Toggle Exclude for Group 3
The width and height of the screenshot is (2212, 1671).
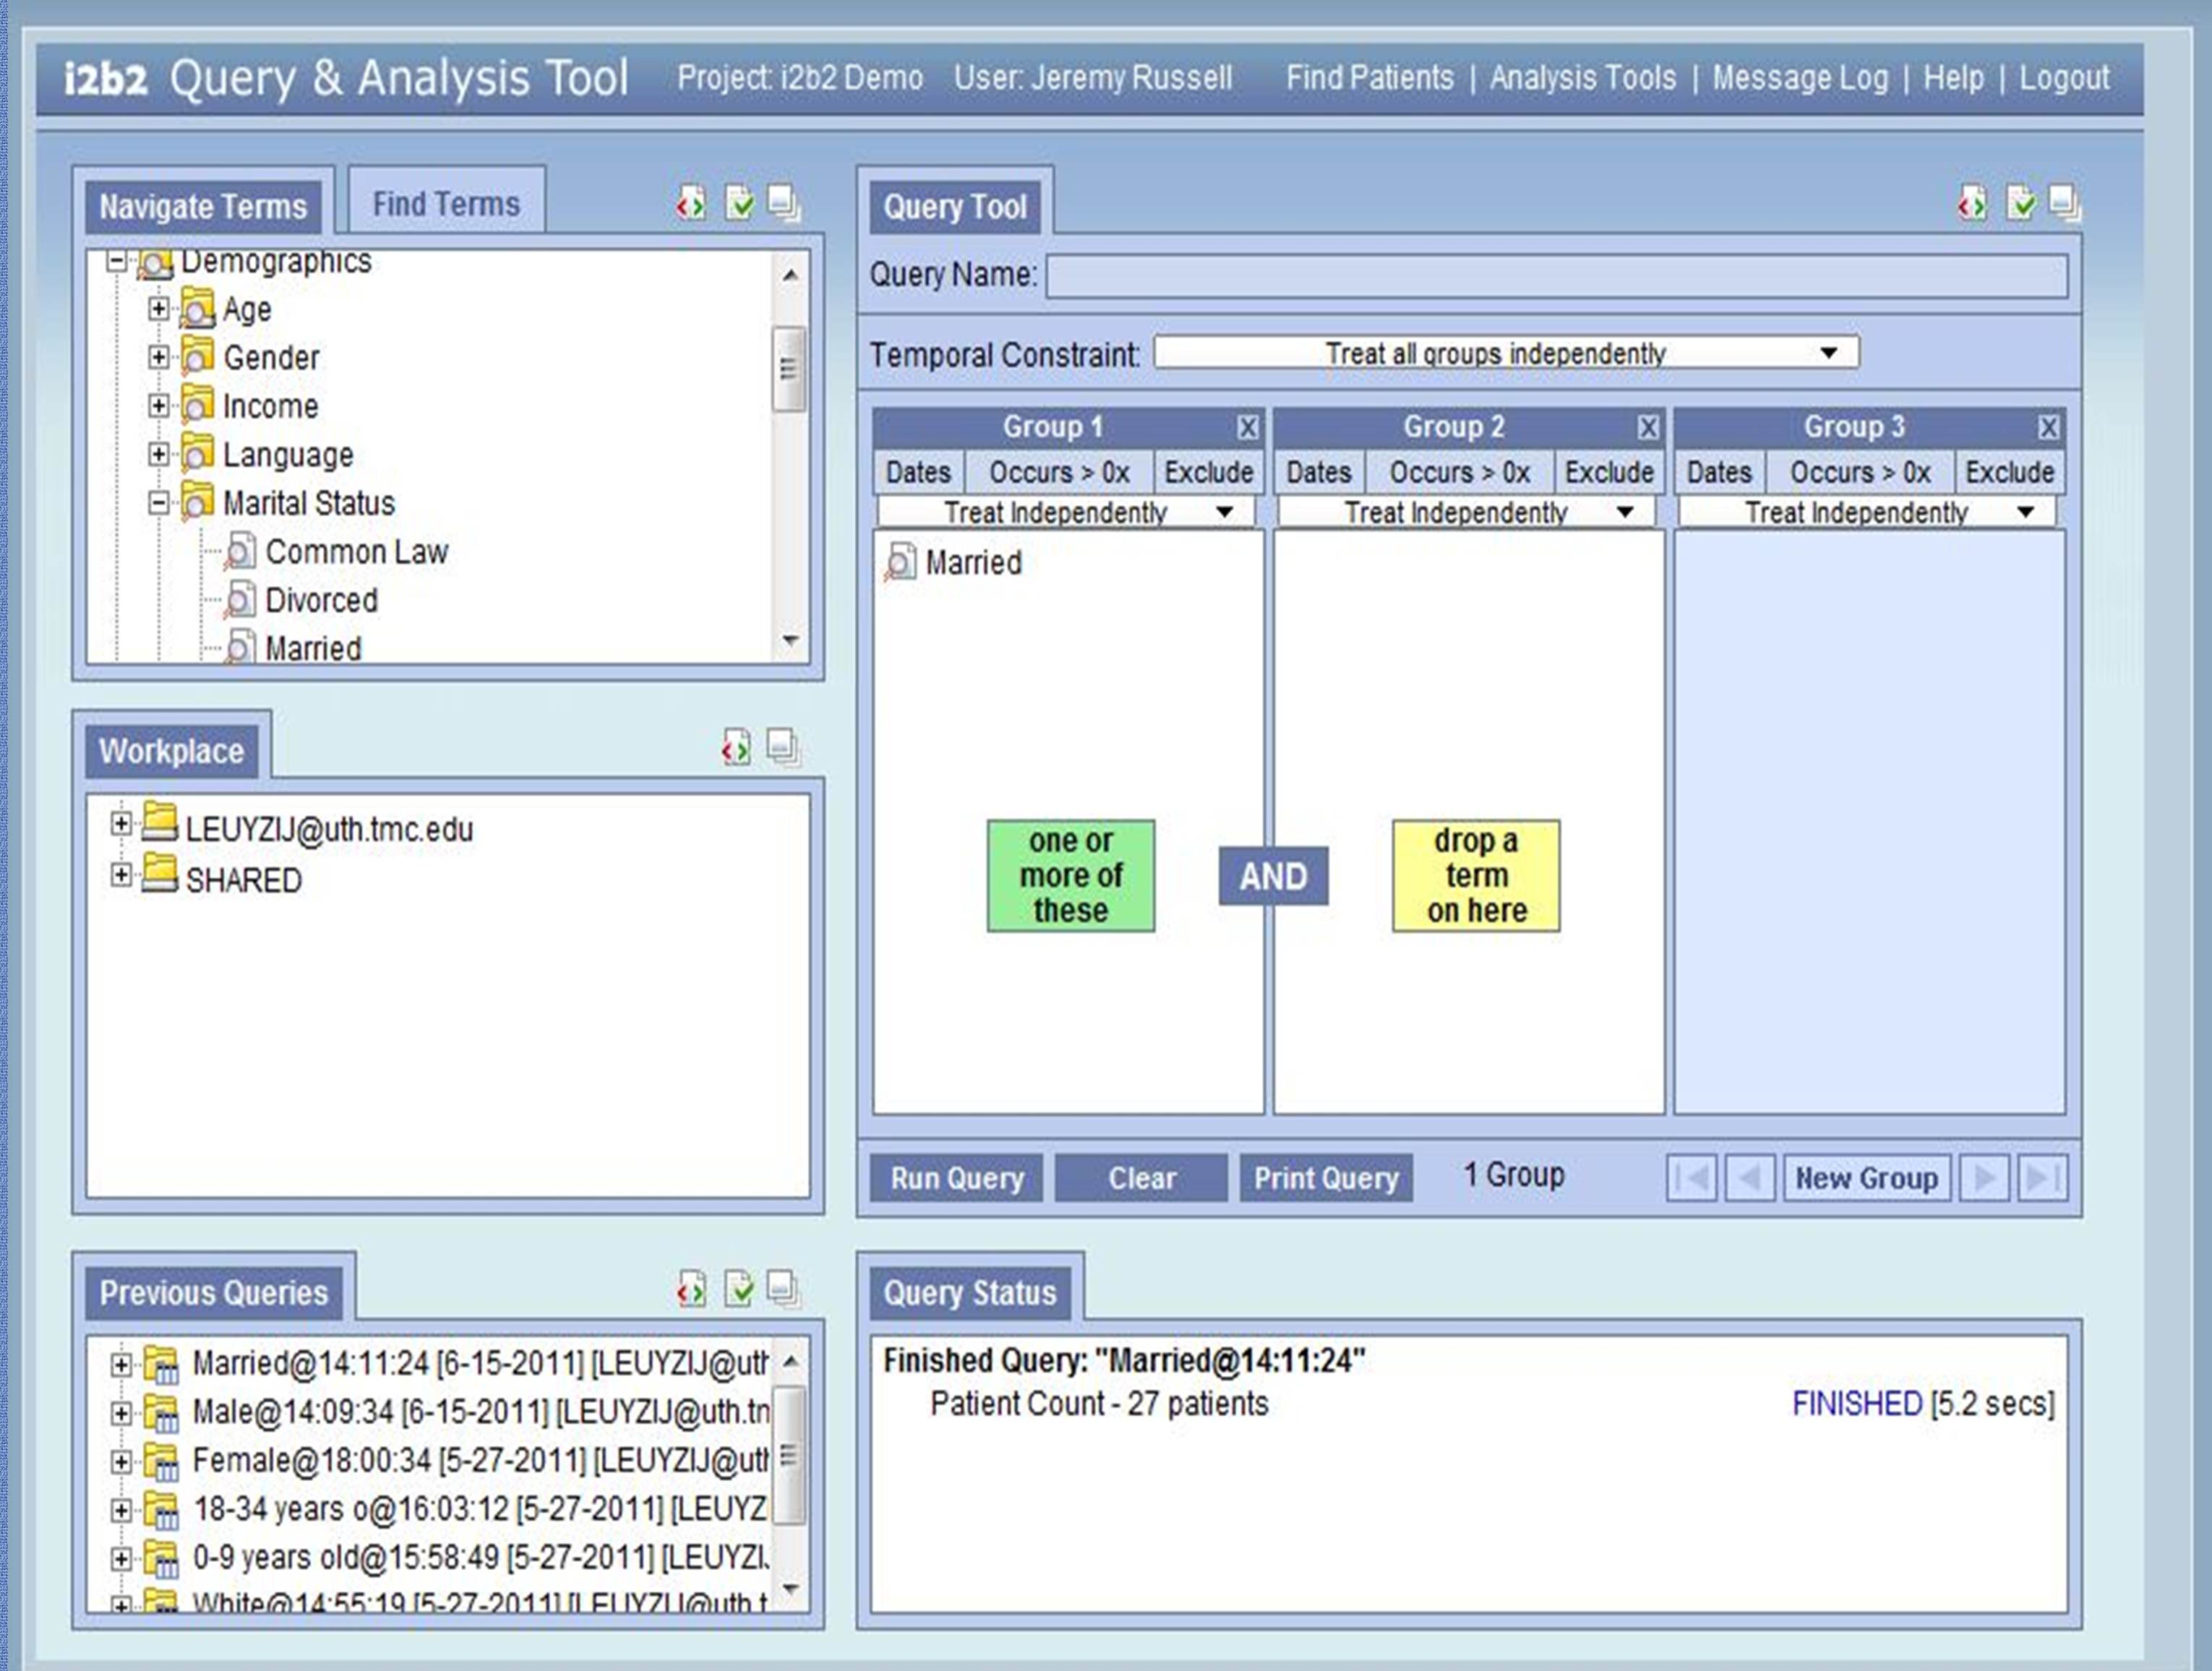pos(2010,472)
